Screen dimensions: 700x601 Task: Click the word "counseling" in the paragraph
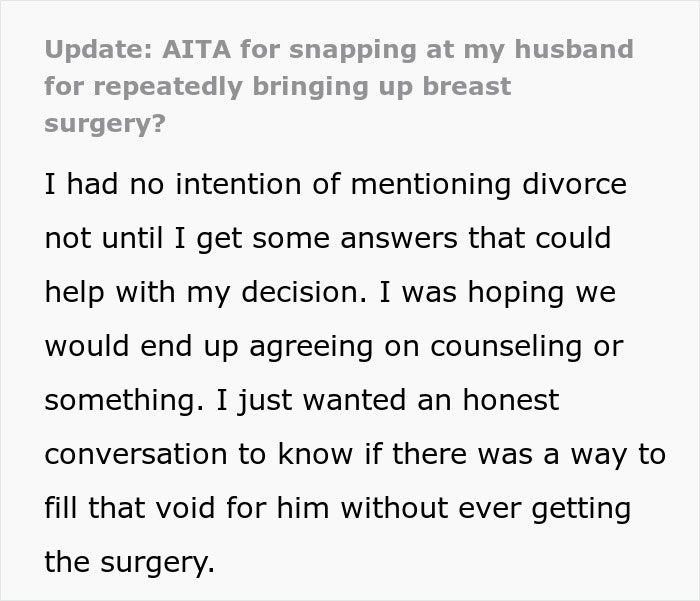510,347
